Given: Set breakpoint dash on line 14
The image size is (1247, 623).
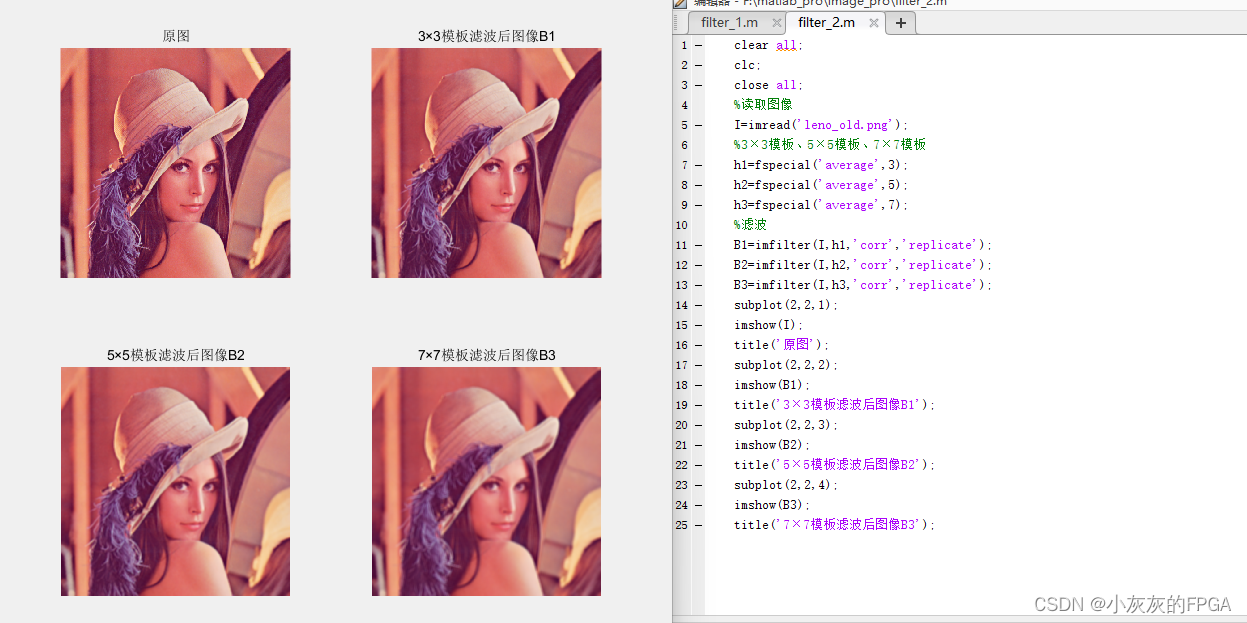Looking at the screenshot, I should coord(698,305).
